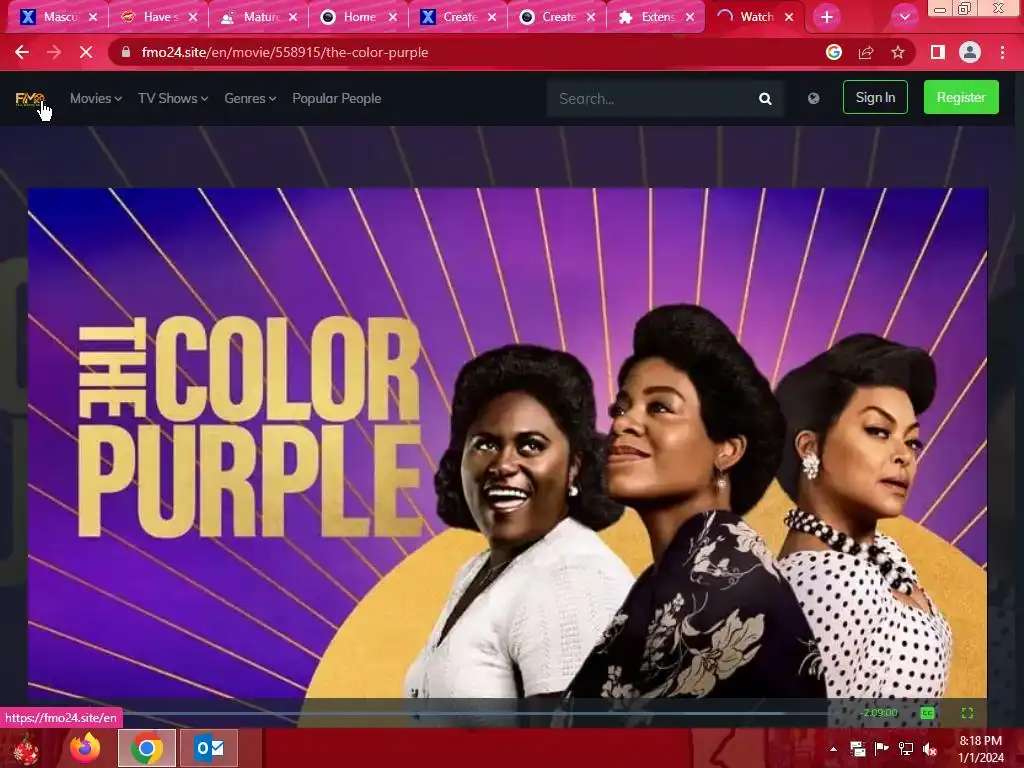Go back with the browser back arrow
This screenshot has width=1024, height=768.
coord(22,52)
